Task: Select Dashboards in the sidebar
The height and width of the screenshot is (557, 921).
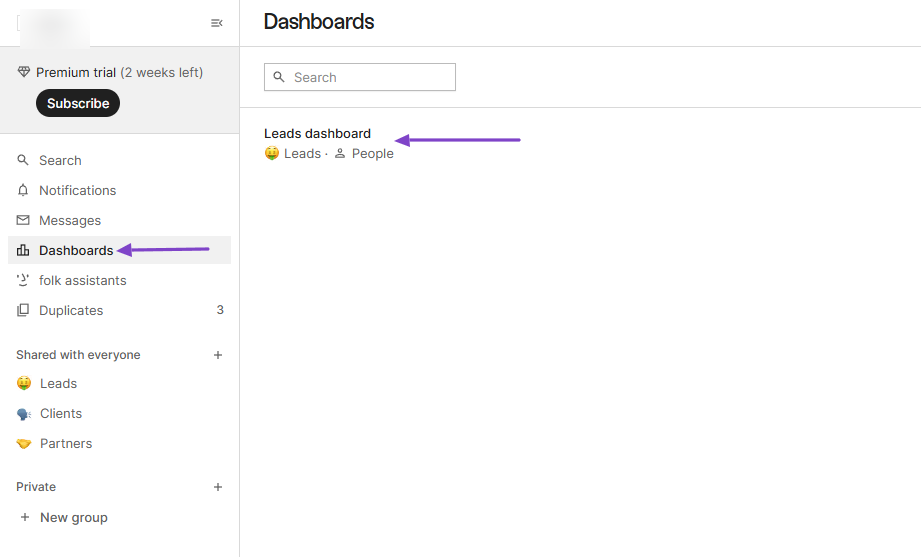Action: (119, 250)
